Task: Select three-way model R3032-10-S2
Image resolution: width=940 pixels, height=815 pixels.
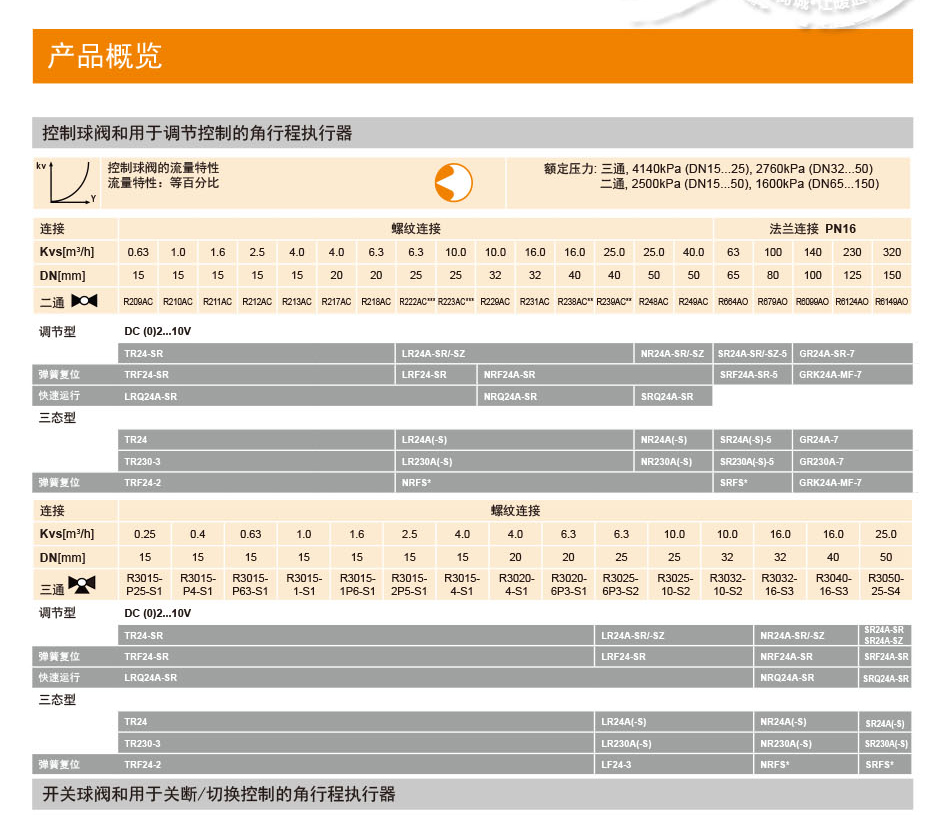Action: click(727, 585)
